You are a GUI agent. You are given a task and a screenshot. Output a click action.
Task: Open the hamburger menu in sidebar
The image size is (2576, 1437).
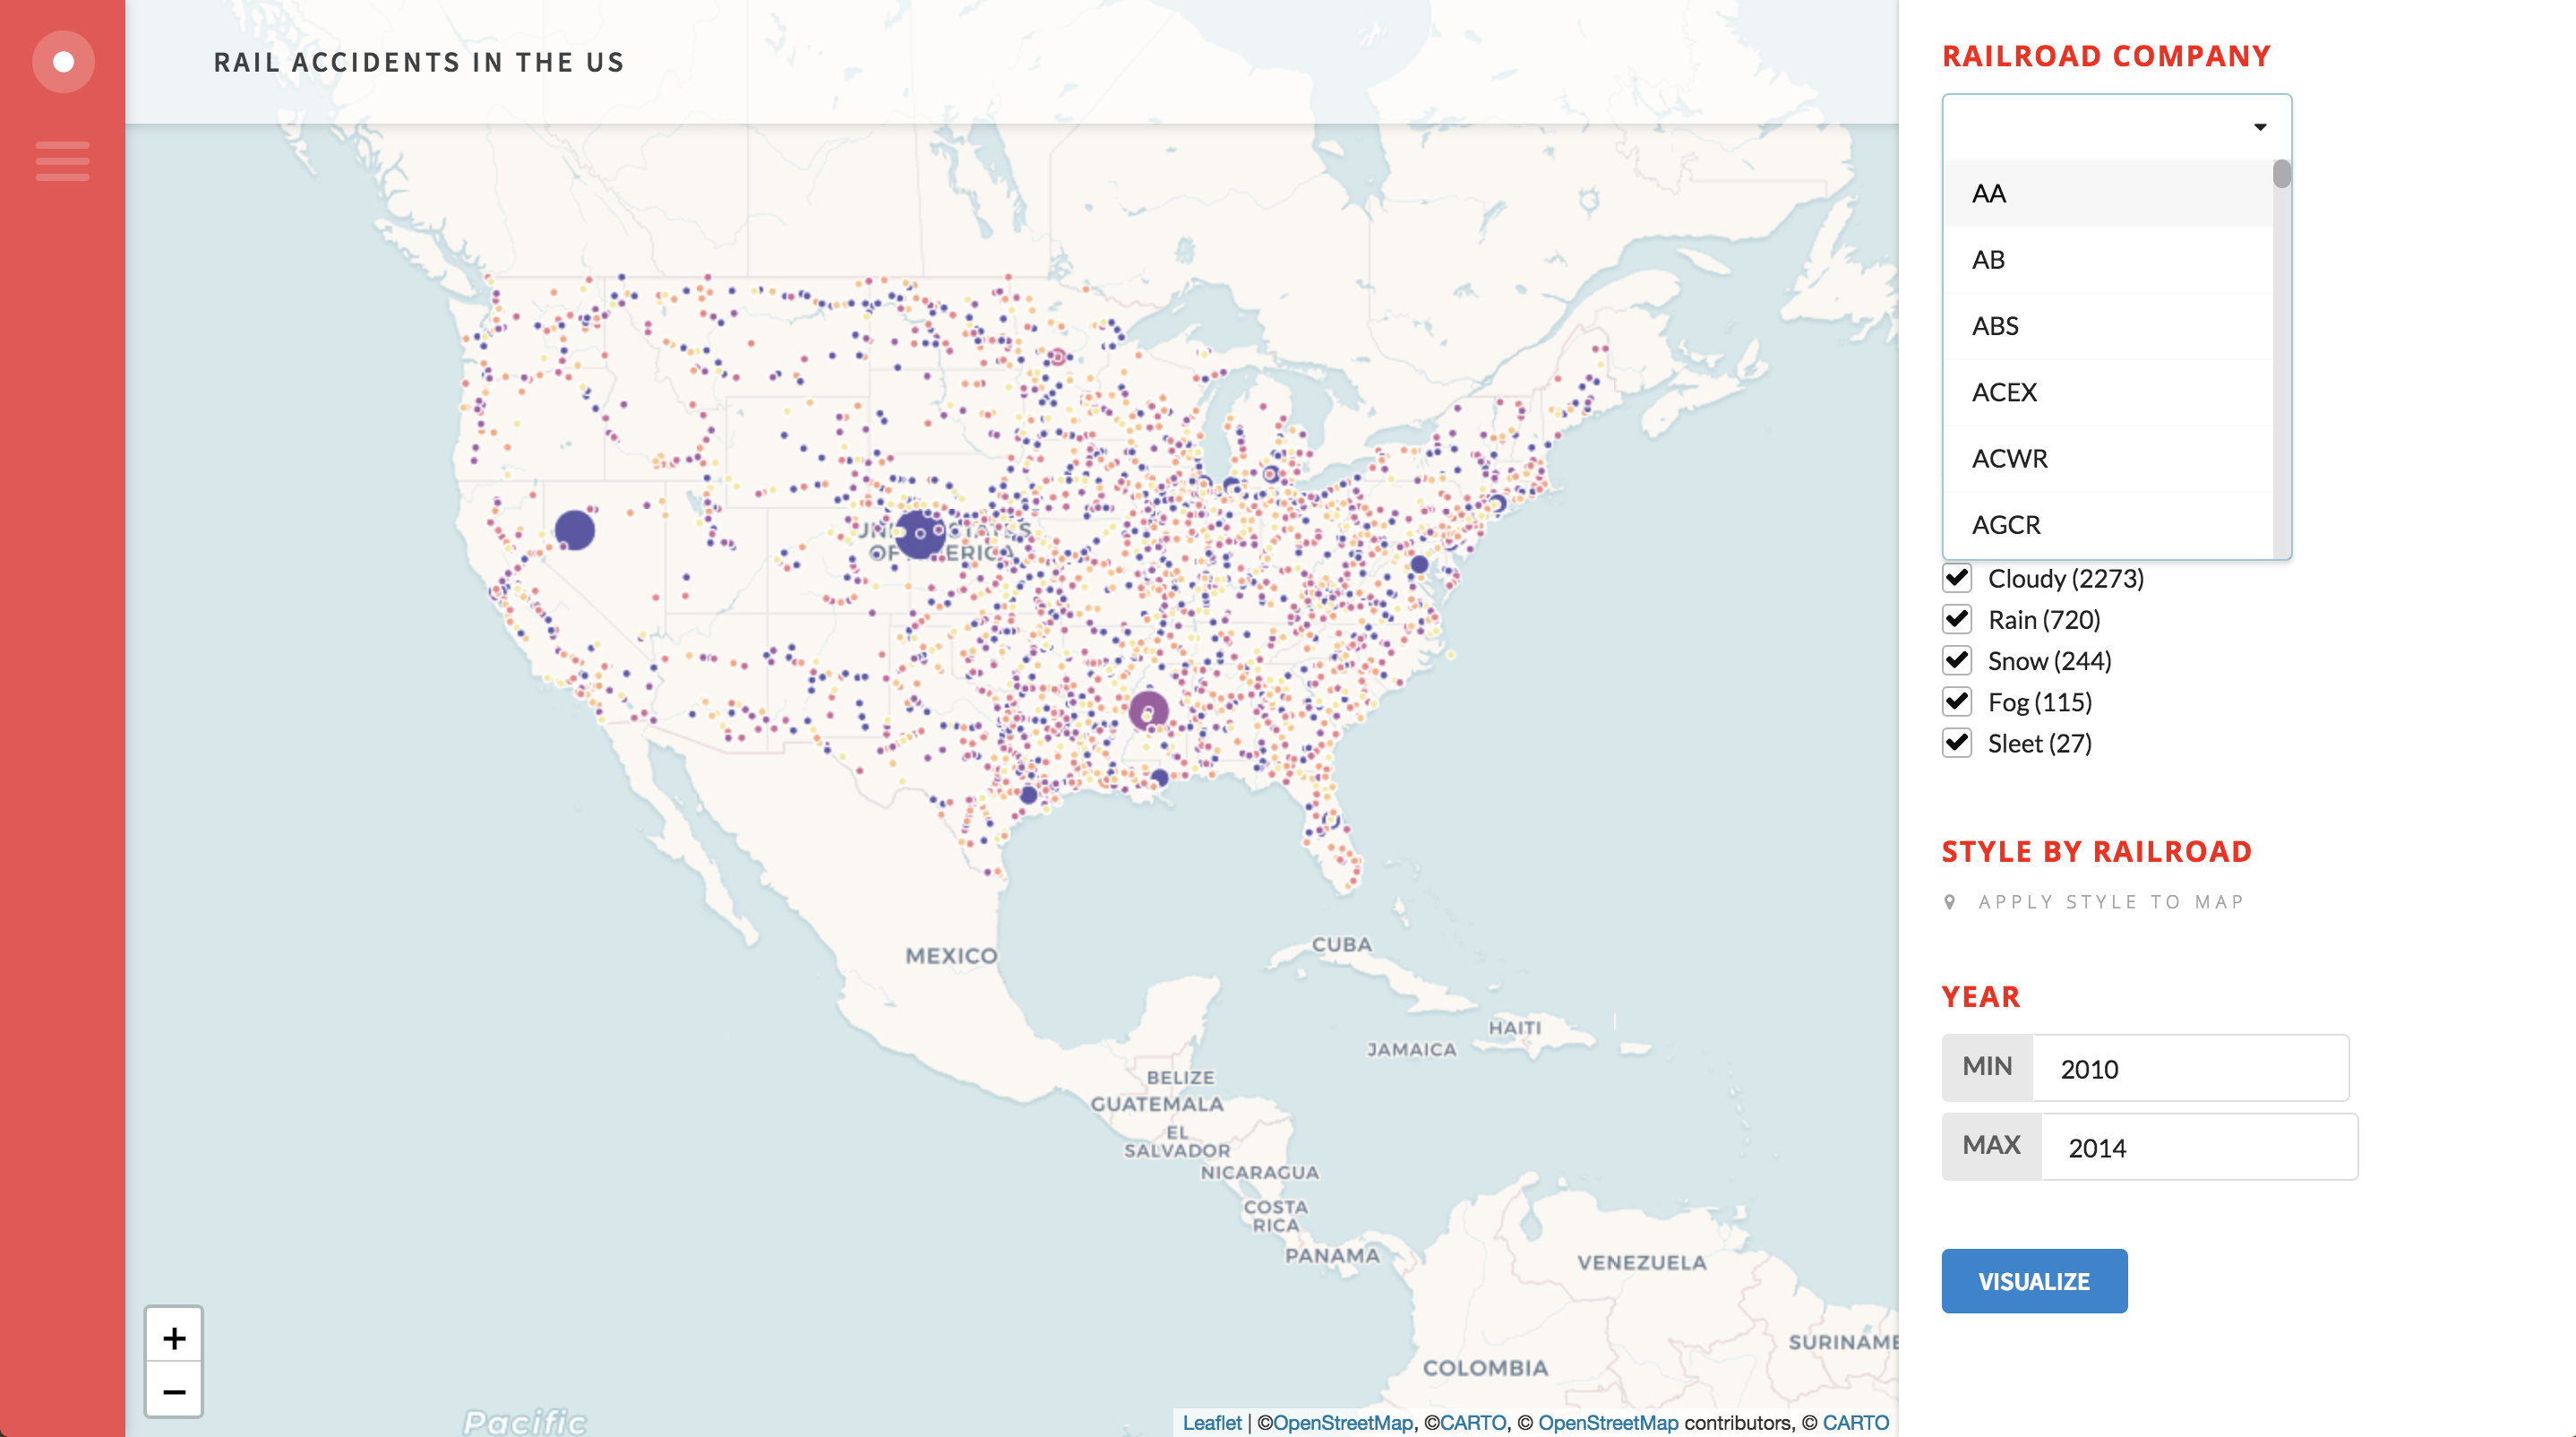[x=63, y=161]
